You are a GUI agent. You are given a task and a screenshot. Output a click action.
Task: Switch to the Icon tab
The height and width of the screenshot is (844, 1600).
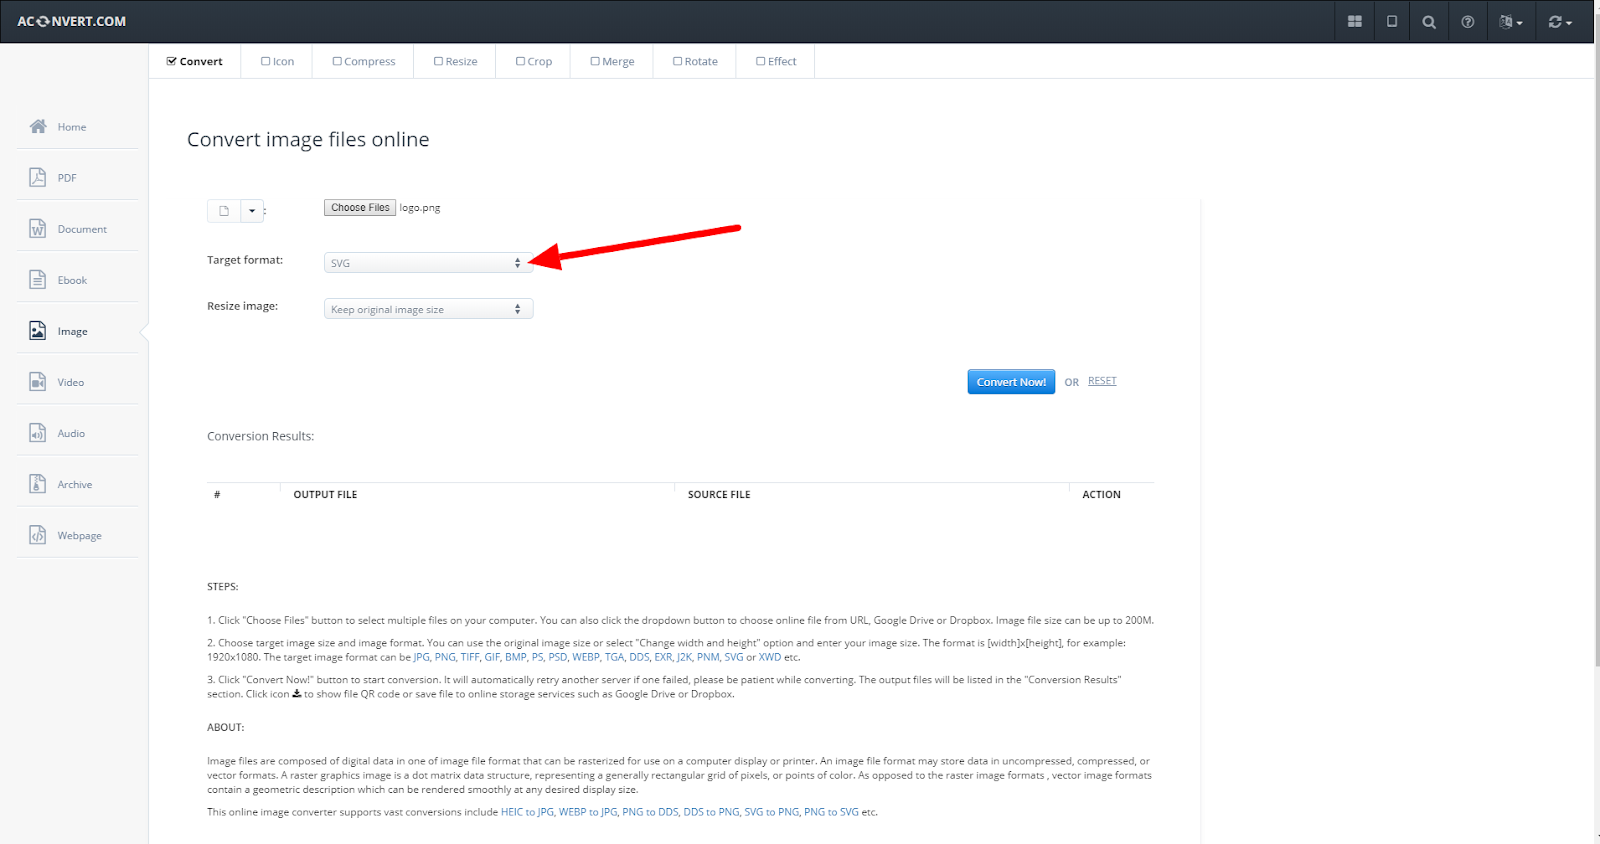[277, 61]
